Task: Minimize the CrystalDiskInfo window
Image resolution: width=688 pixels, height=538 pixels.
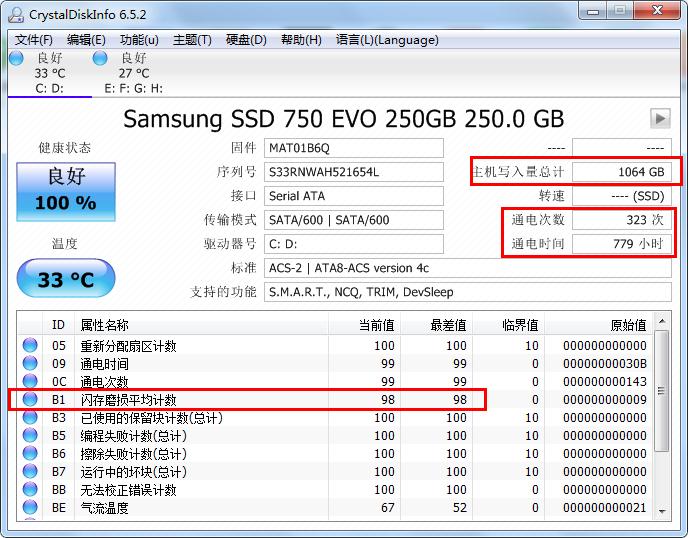Action: [593, 11]
